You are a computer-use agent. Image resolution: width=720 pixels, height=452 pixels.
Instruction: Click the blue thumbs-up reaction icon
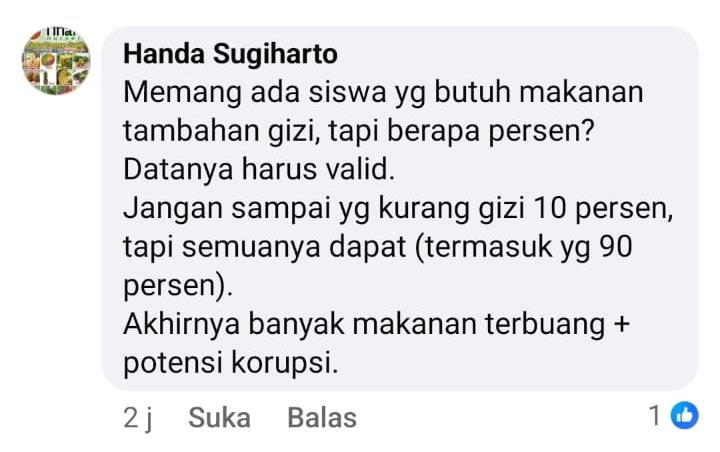(684, 415)
